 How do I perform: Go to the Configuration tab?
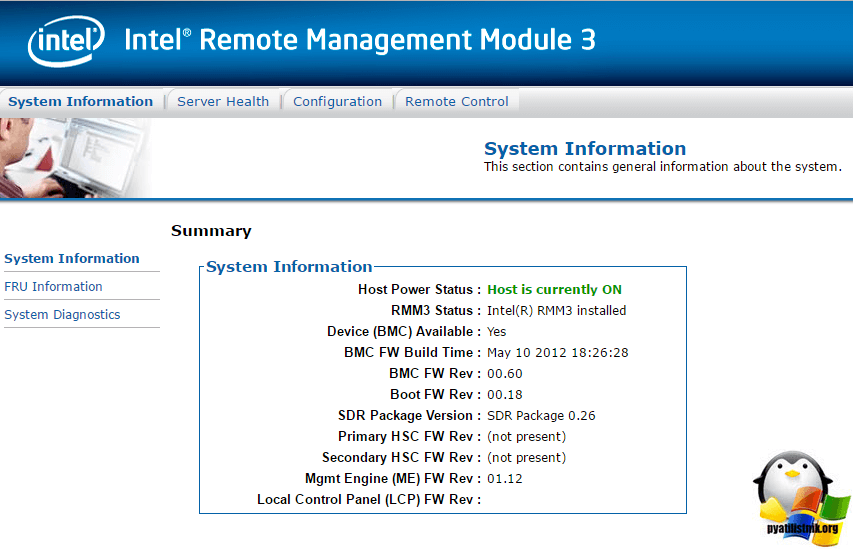click(x=337, y=101)
